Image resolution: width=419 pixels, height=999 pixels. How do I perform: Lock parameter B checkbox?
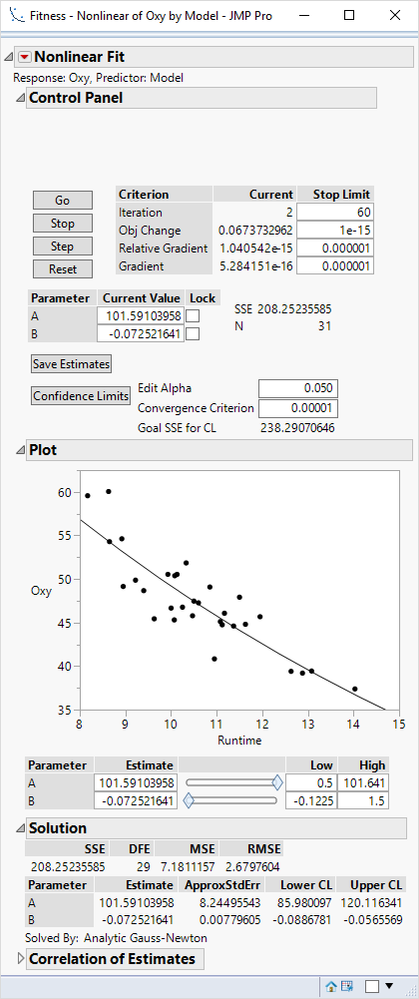[x=193, y=334]
